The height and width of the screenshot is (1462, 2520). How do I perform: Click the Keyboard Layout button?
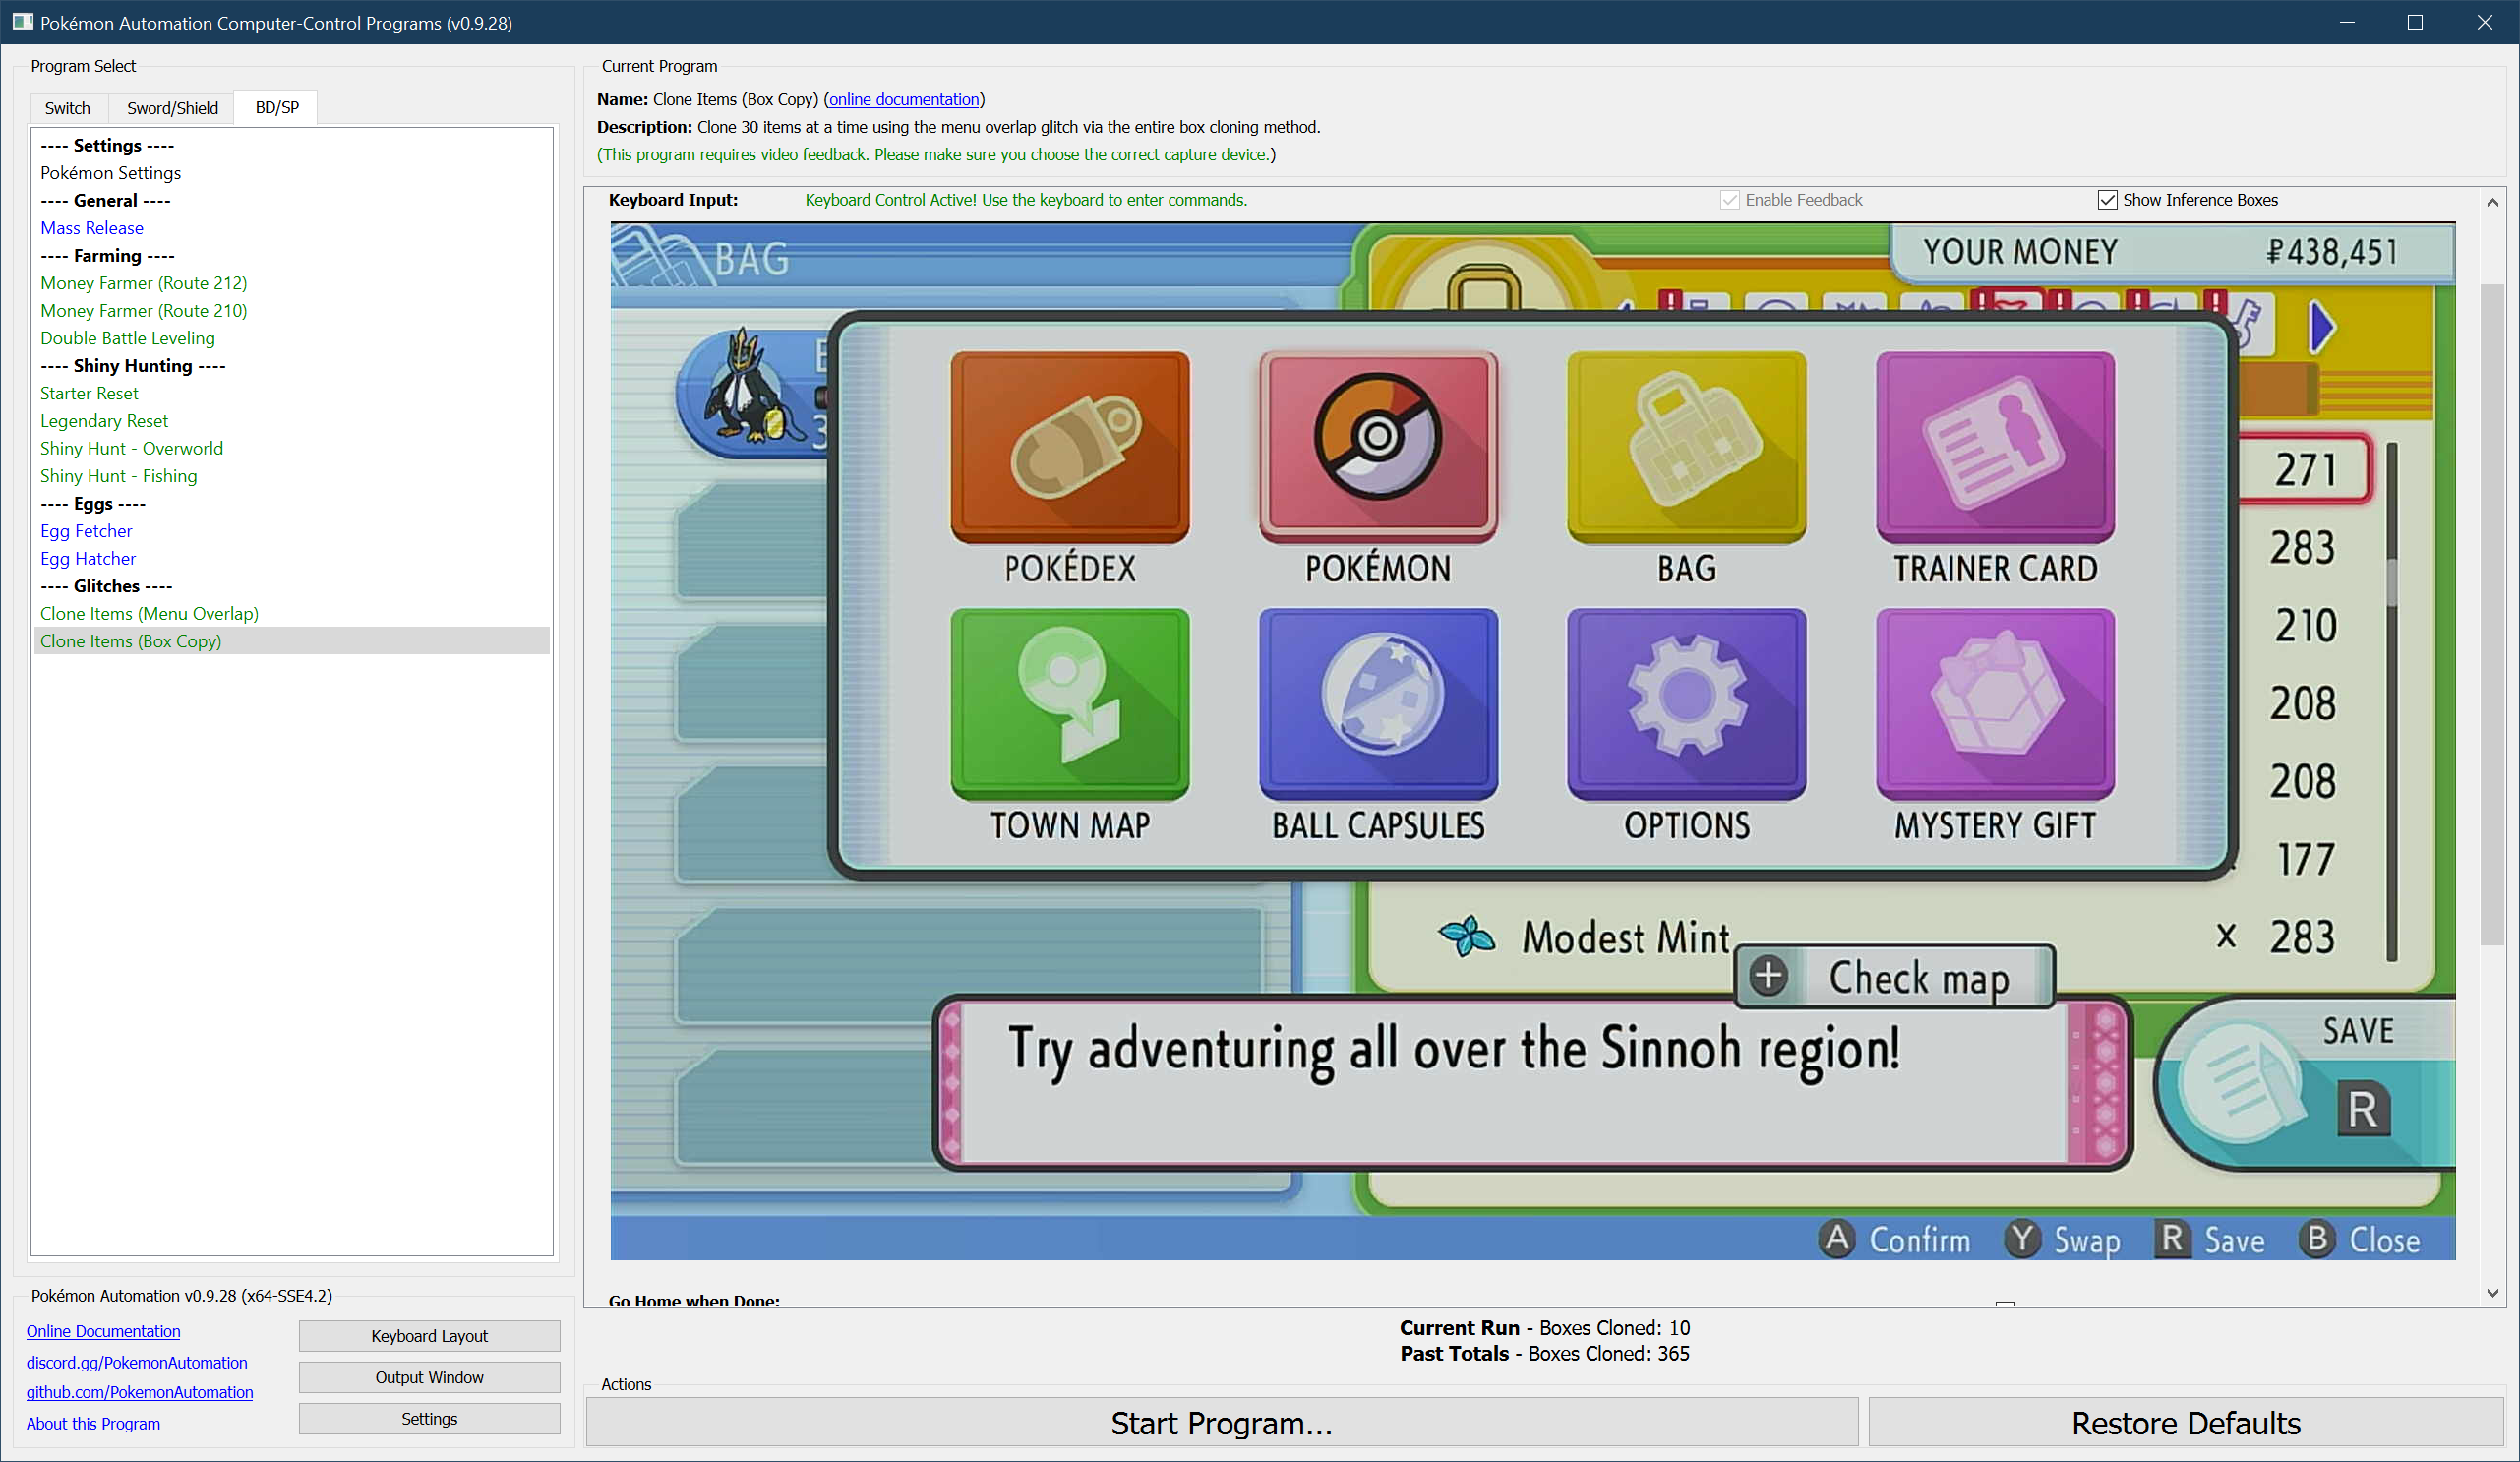(429, 1335)
